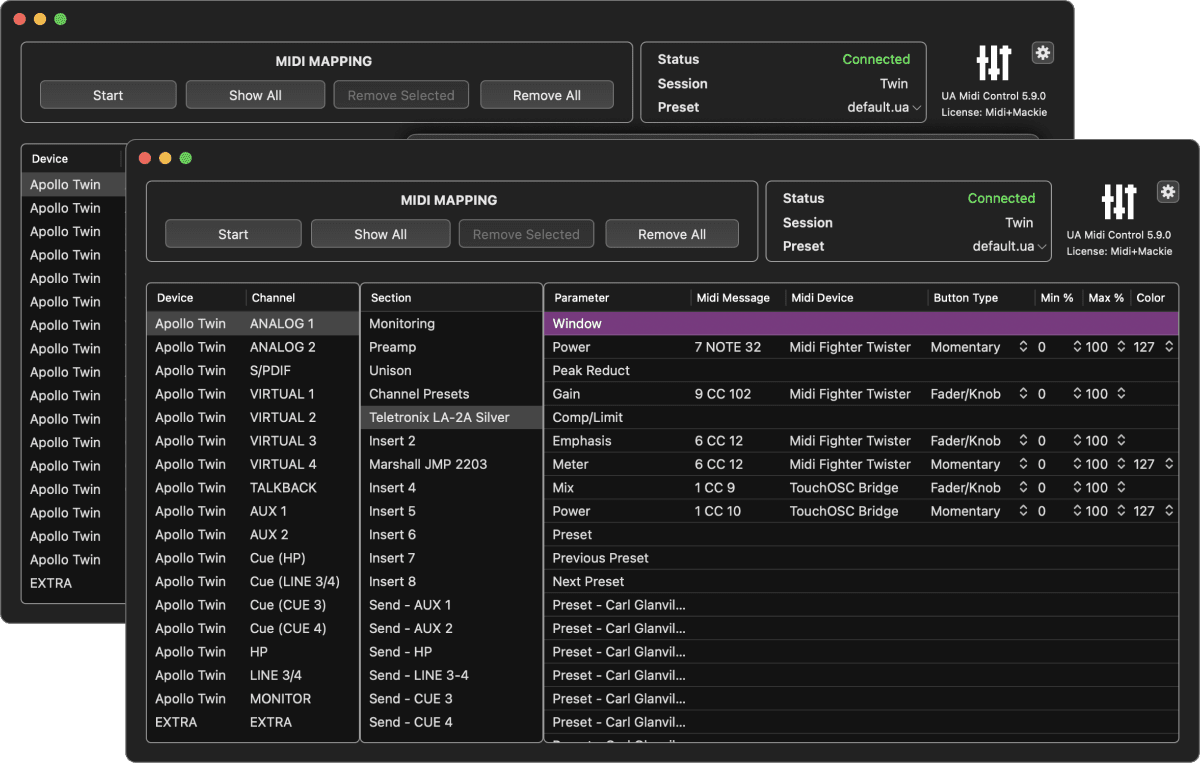Screen dimensions: 1201x763
Task: Adjust Min % stepper on first Power row
Action: coord(1077,347)
